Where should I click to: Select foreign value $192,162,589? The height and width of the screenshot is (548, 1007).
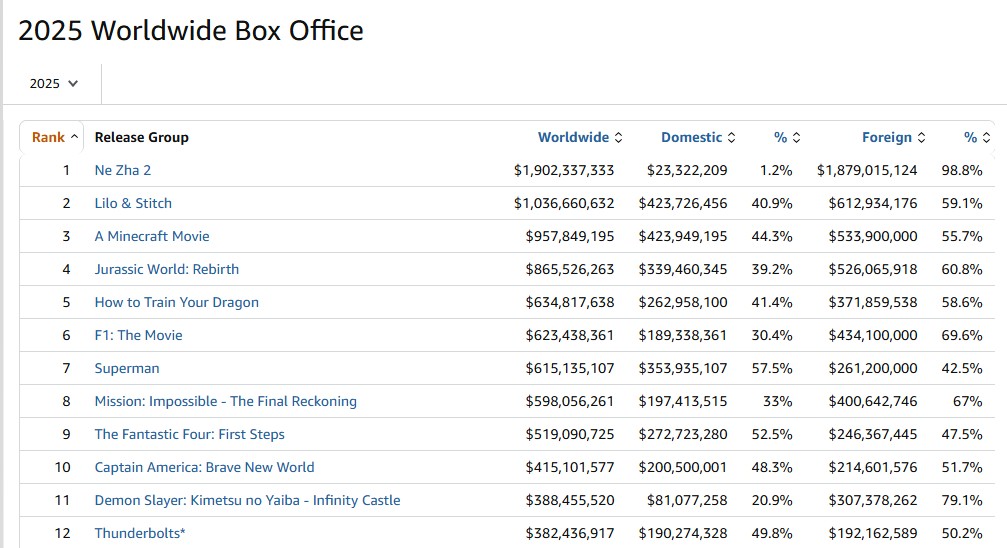pyautogui.click(x=873, y=533)
